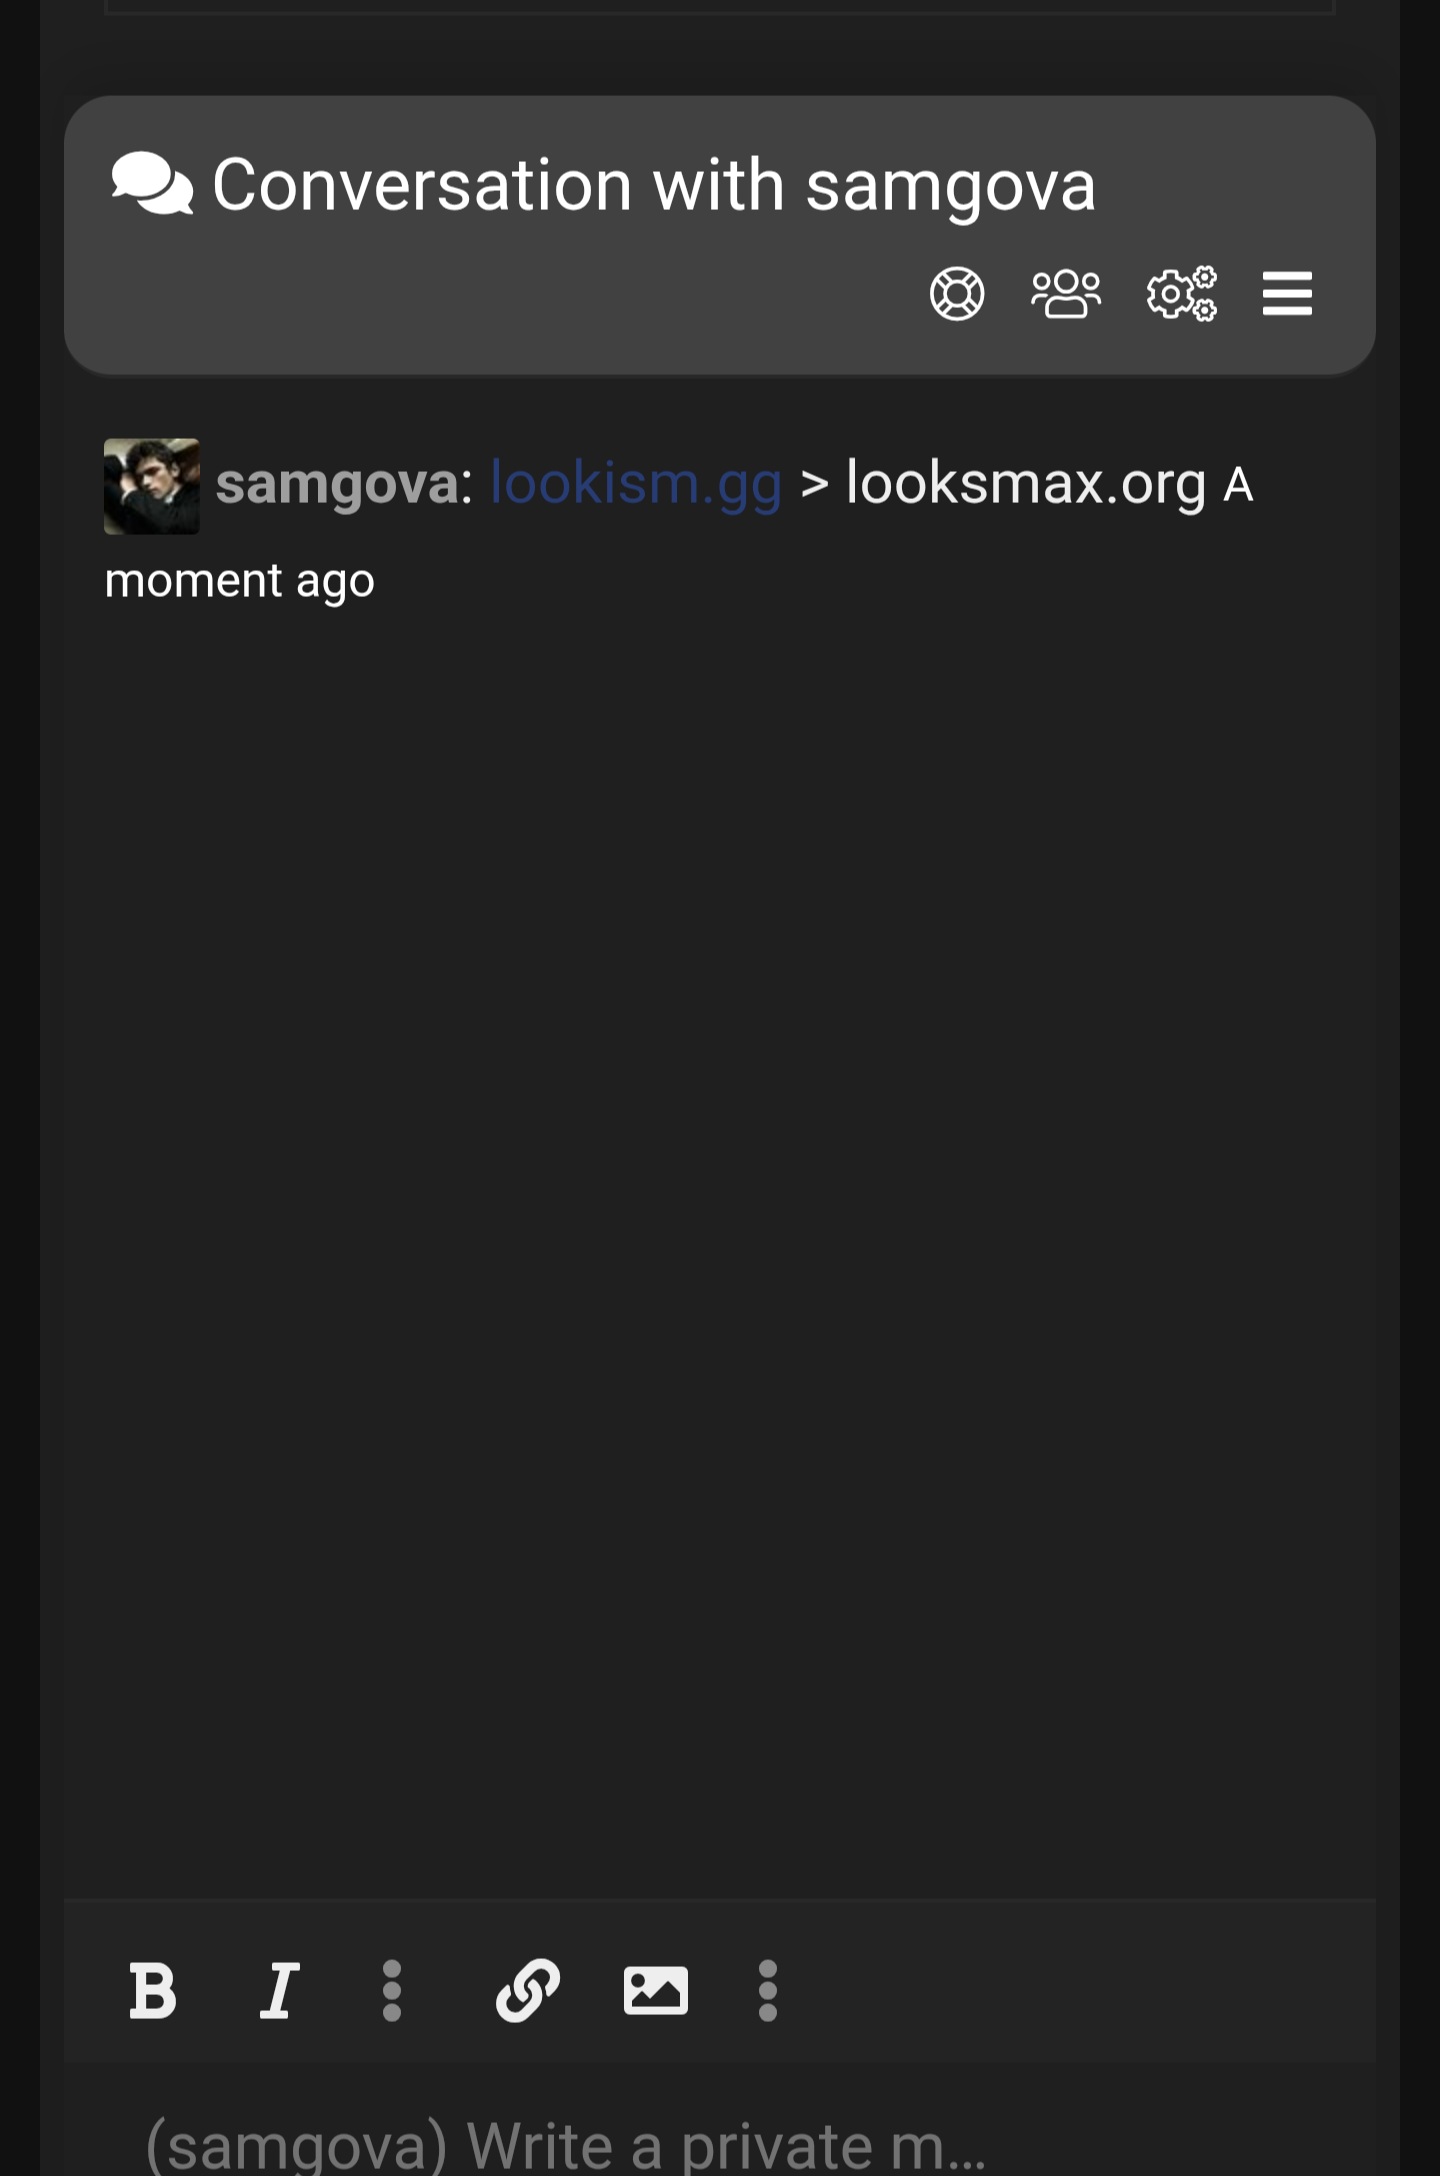This screenshot has width=1440, height=2176.
Task: Insert a link with the chain icon
Action: [528, 1990]
